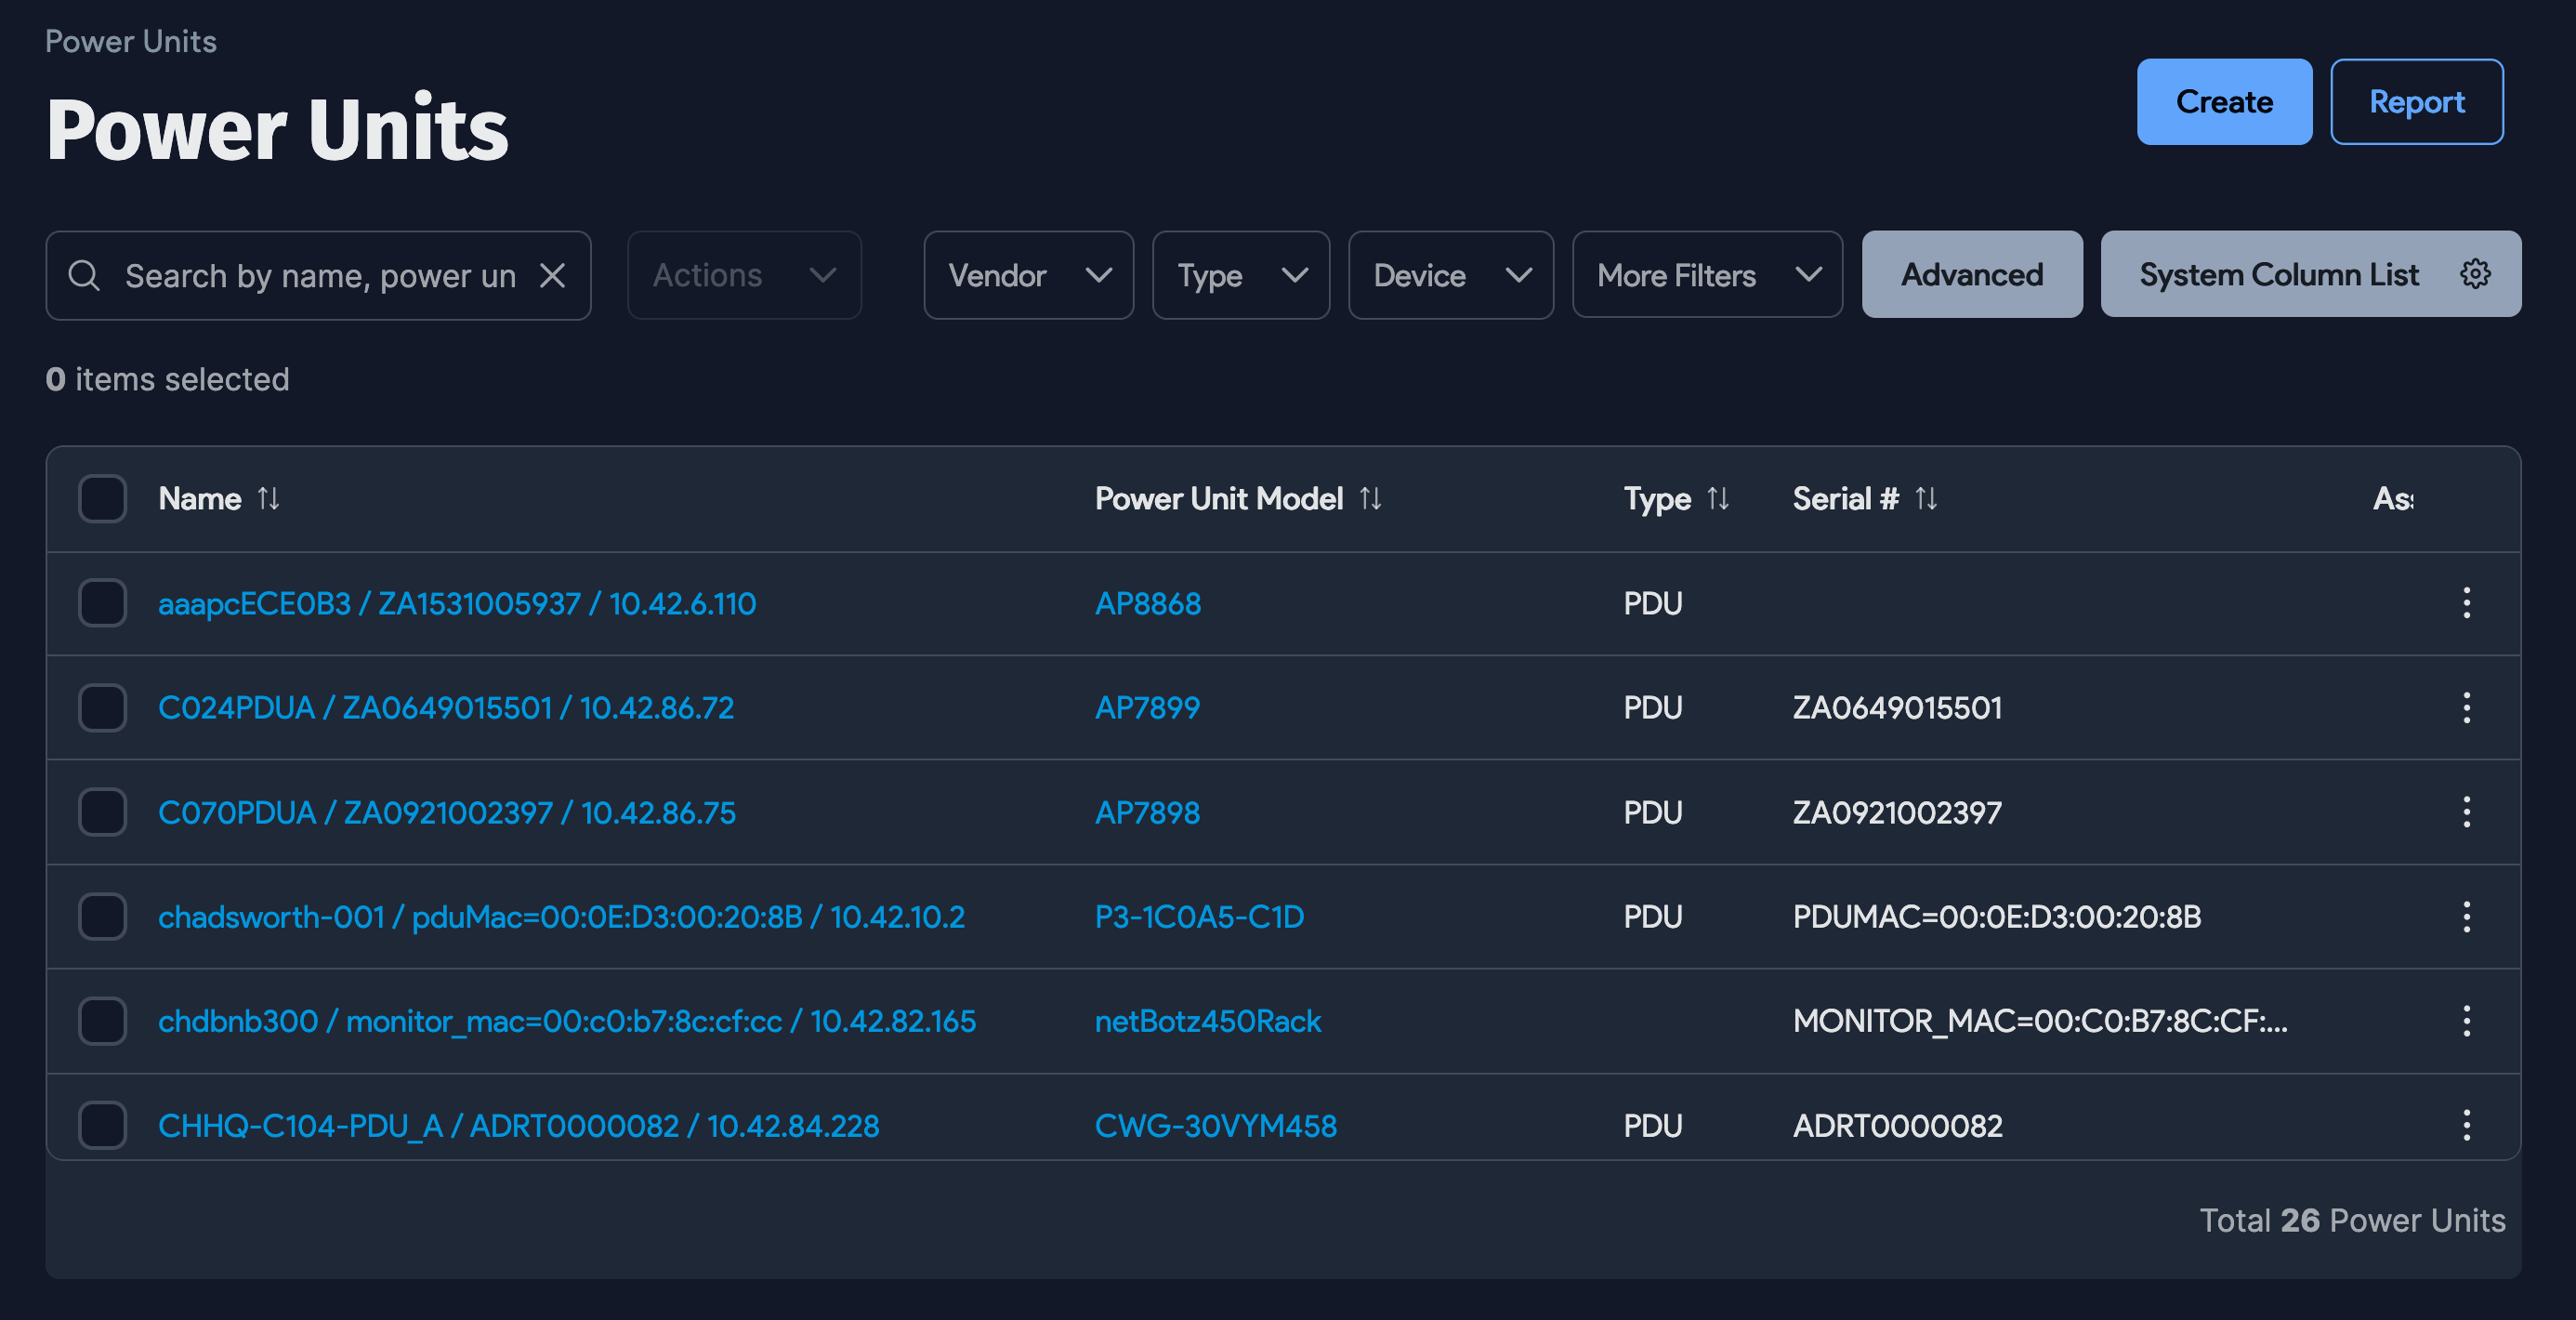Viewport: 2576px width, 1320px height.
Task: Sort the table by Name column
Action: click(x=269, y=498)
